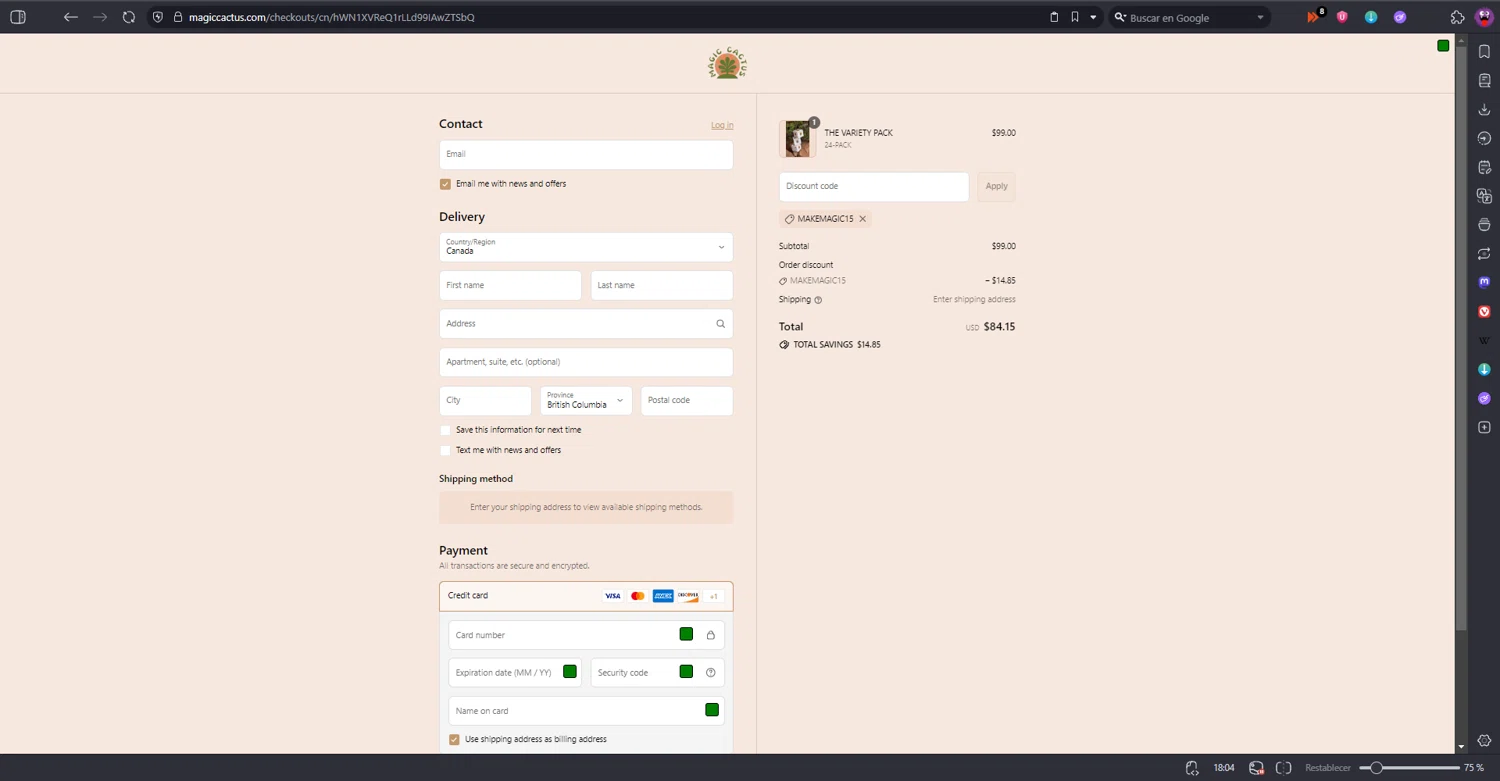Click the Email input field

[586, 154]
